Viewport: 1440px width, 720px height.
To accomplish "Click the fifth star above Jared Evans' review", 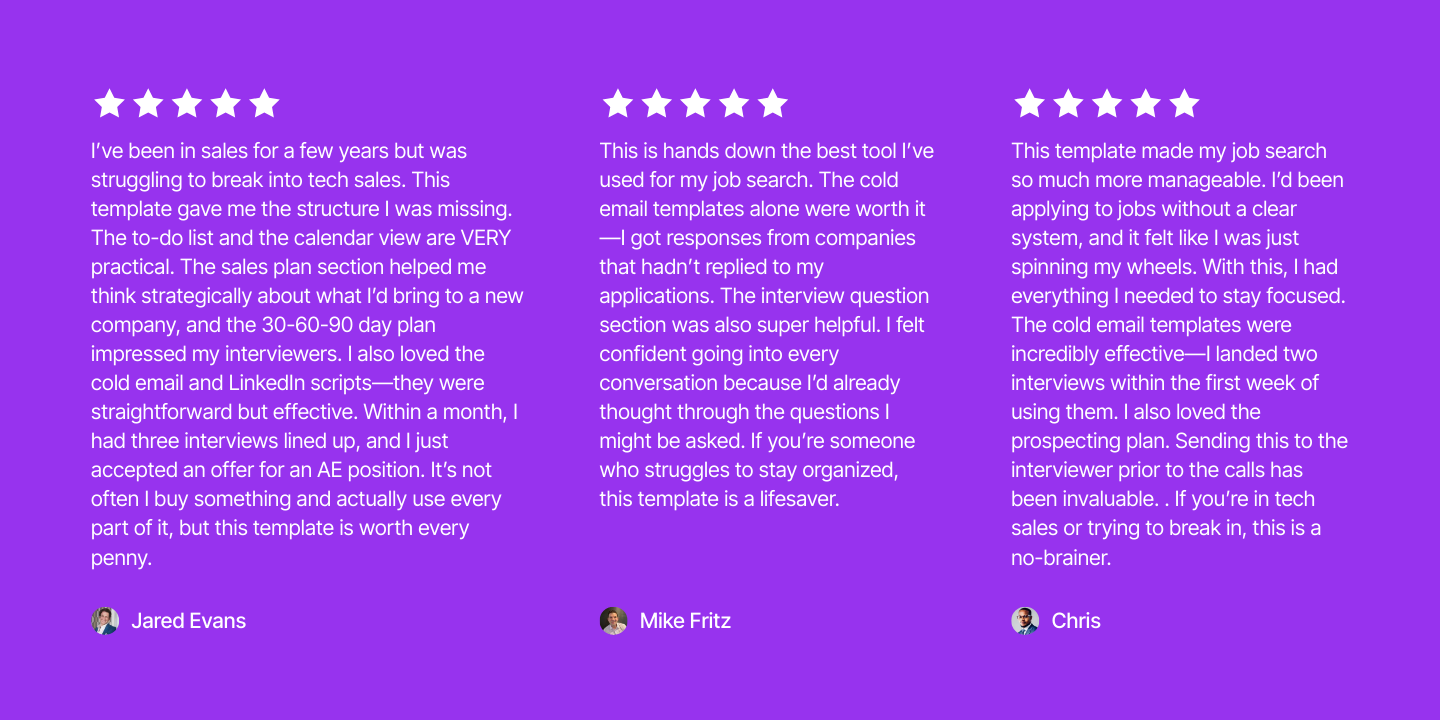I will pos(264,103).
